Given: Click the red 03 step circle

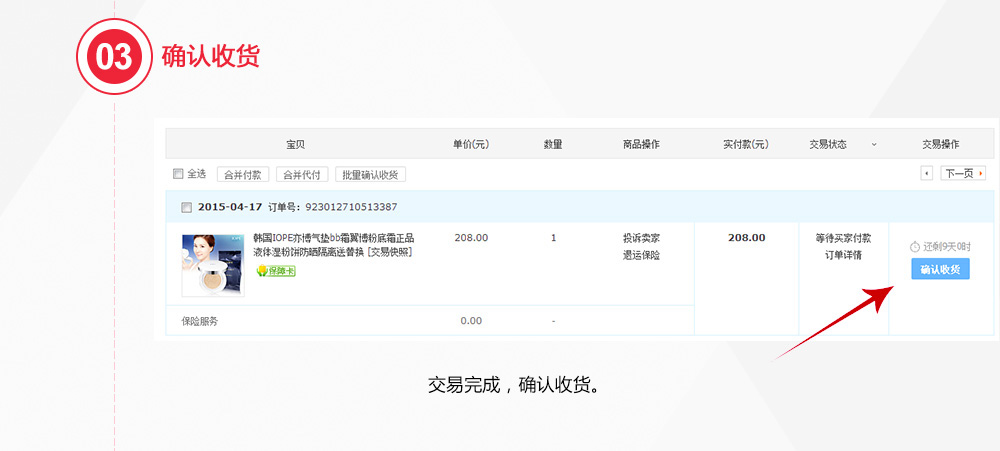Looking at the screenshot, I should (114, 56).
